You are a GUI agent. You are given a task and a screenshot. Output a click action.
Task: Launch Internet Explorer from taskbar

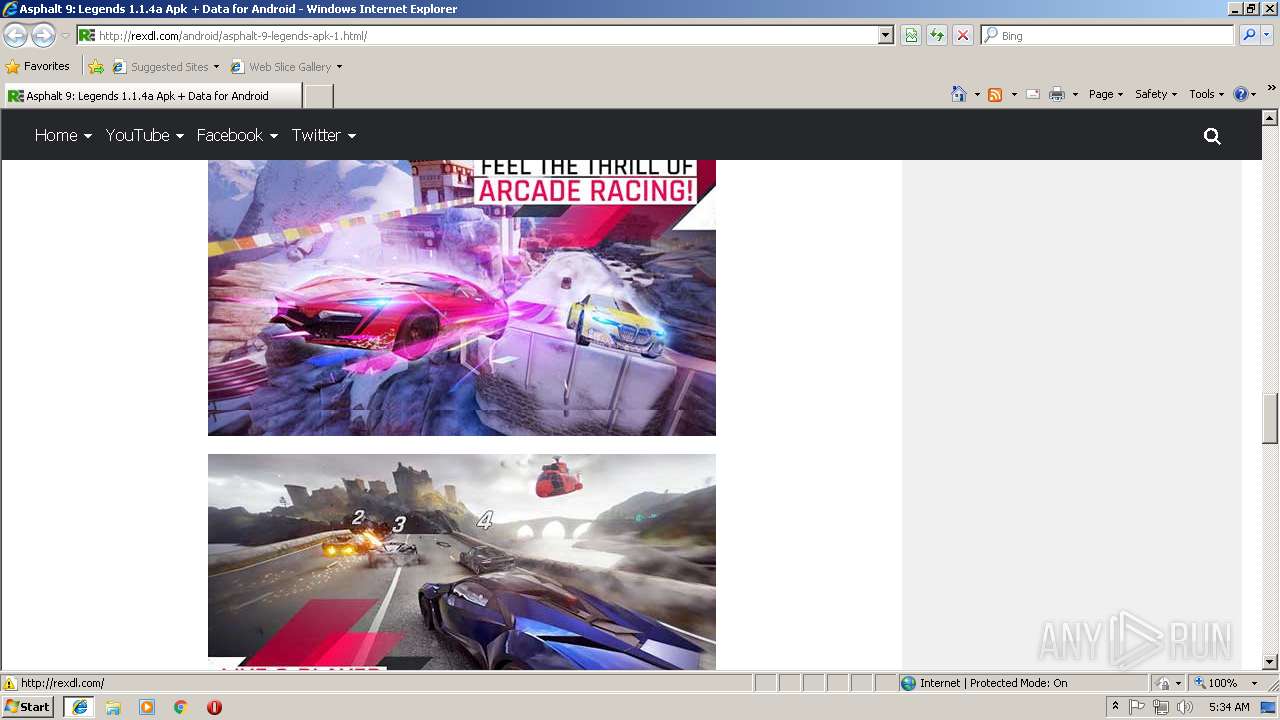(79, 707)
